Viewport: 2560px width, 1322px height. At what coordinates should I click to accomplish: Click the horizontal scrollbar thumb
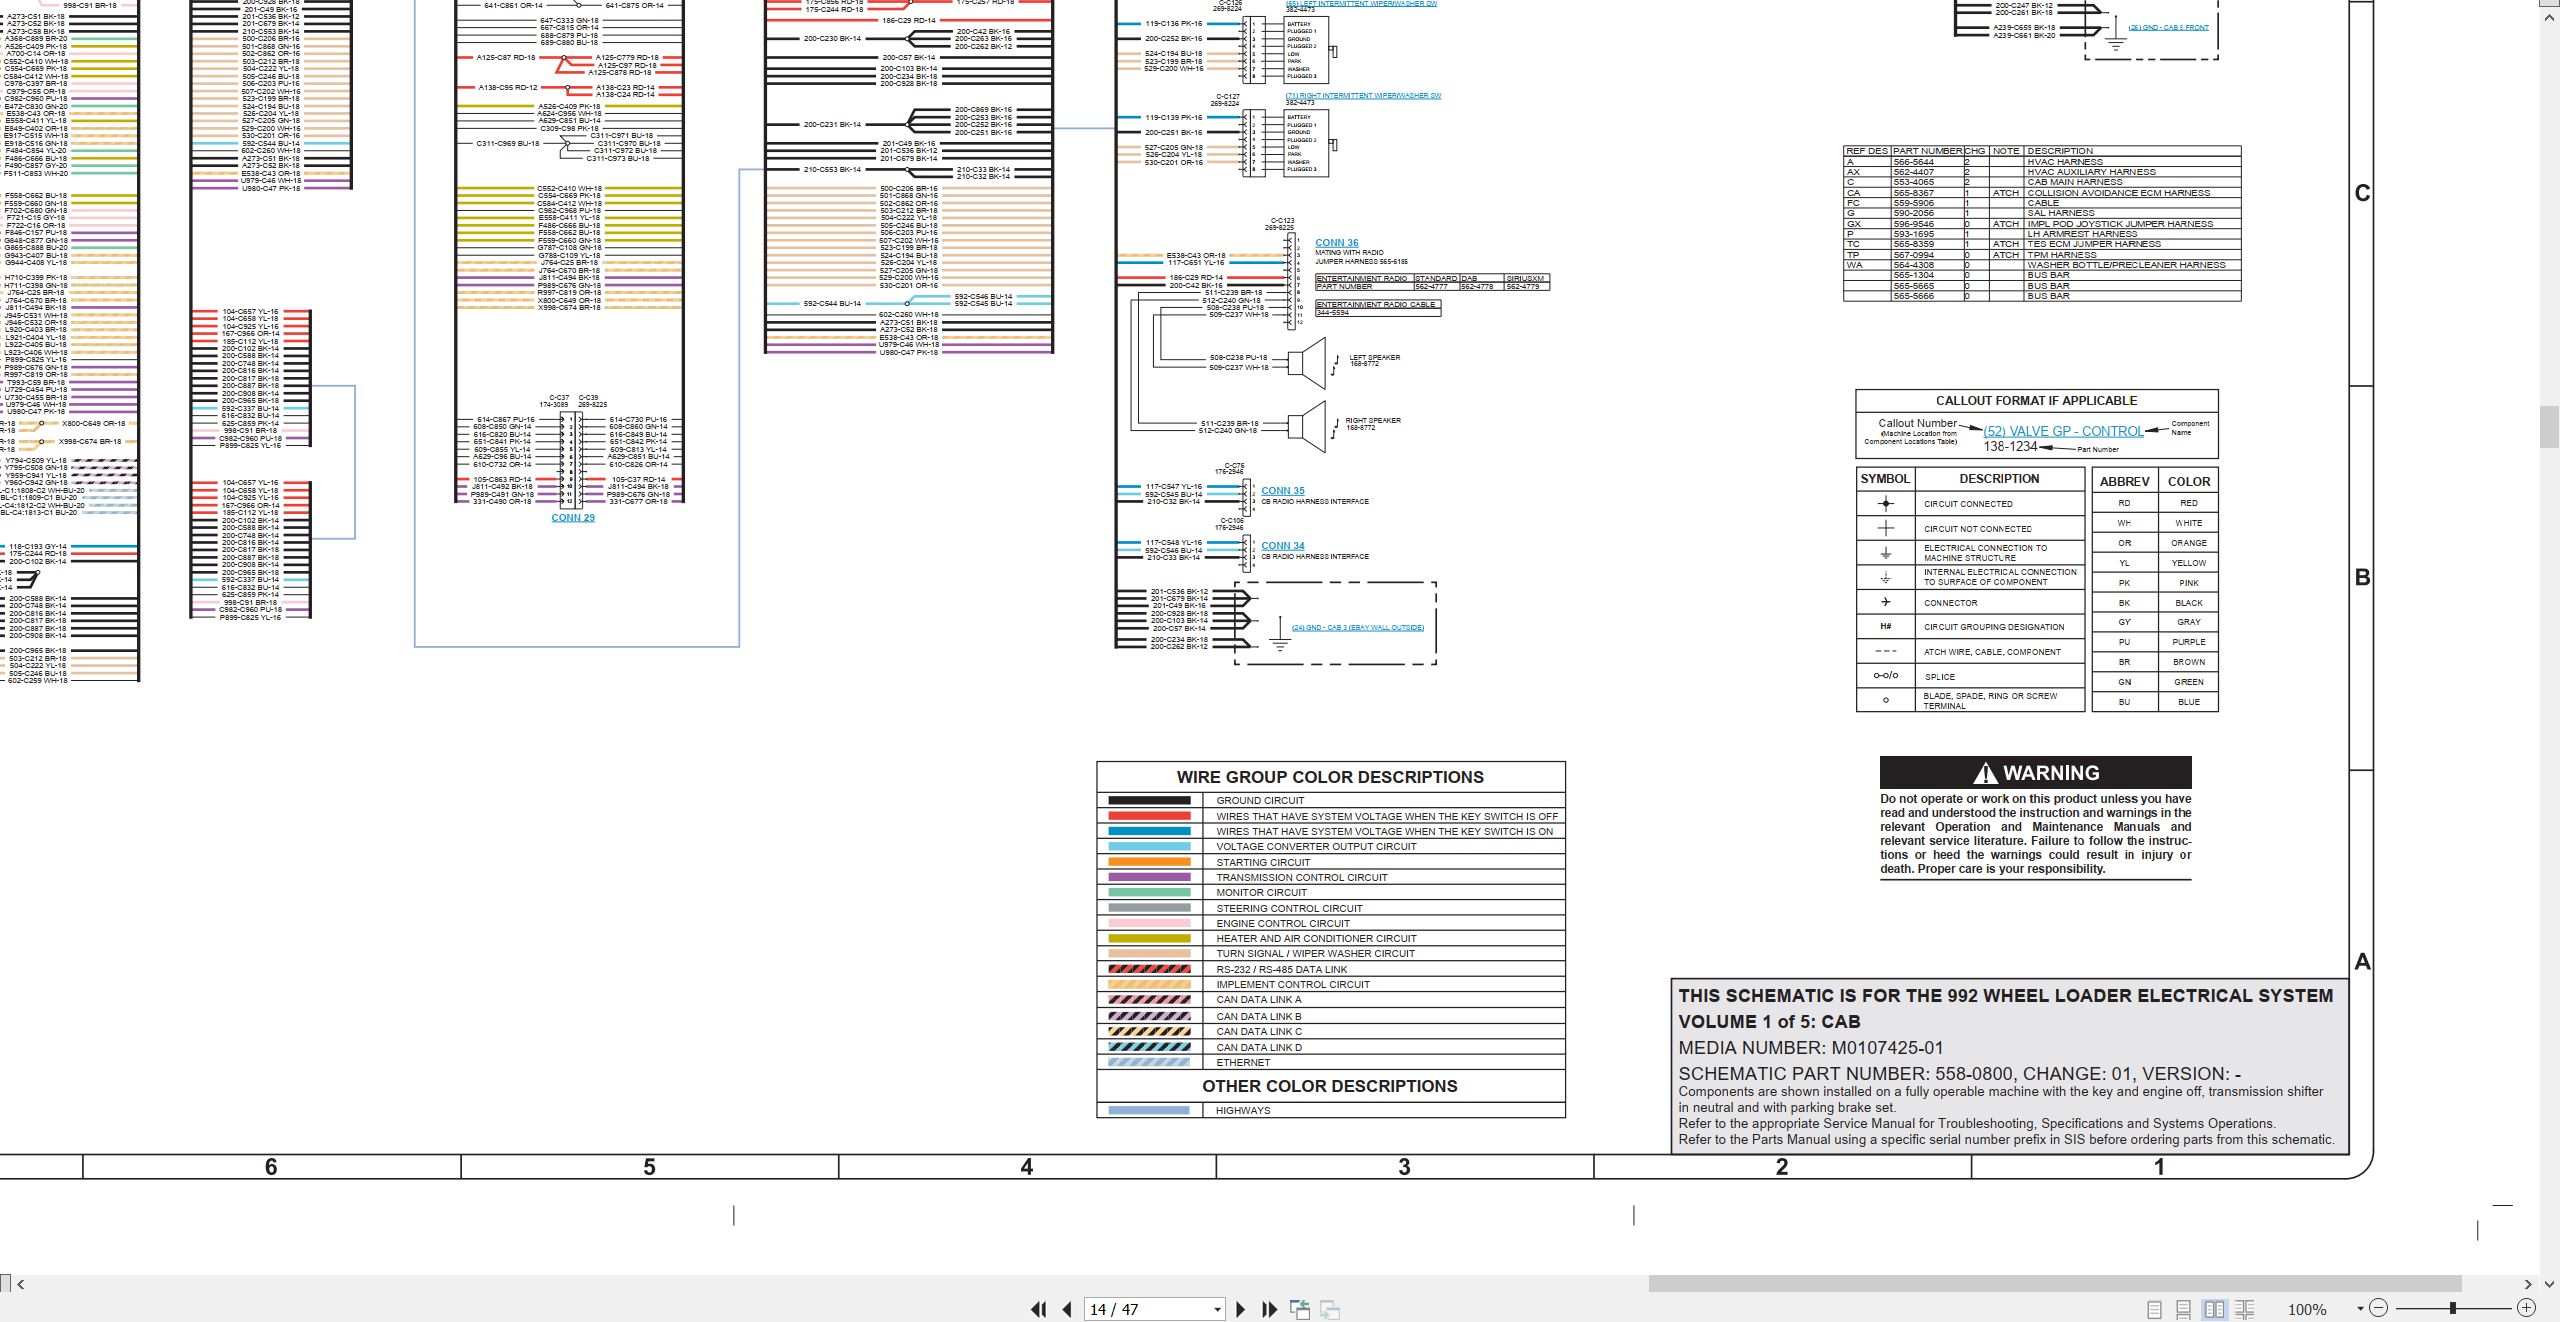(2054, 1284)
